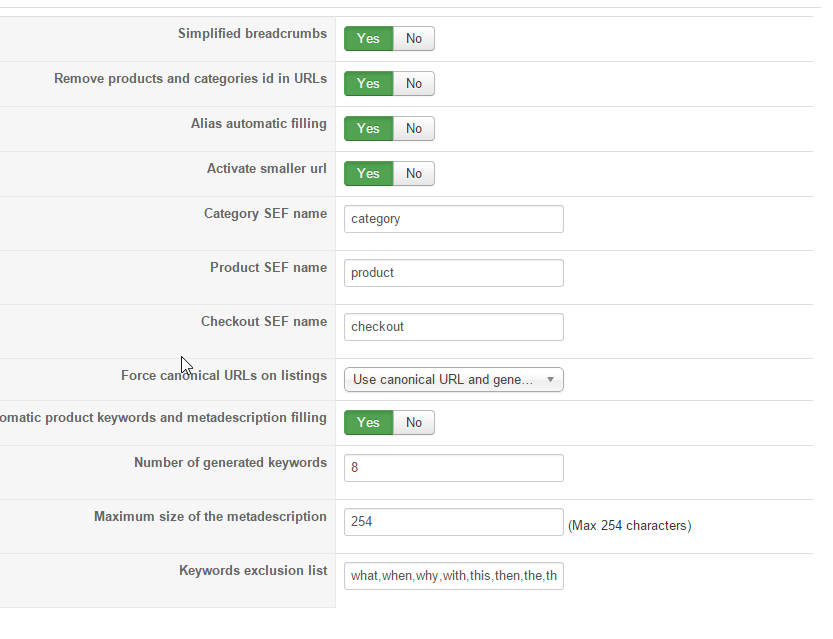Select No for Activate smaller url
The image size is (833, 639).
[414, 174]
